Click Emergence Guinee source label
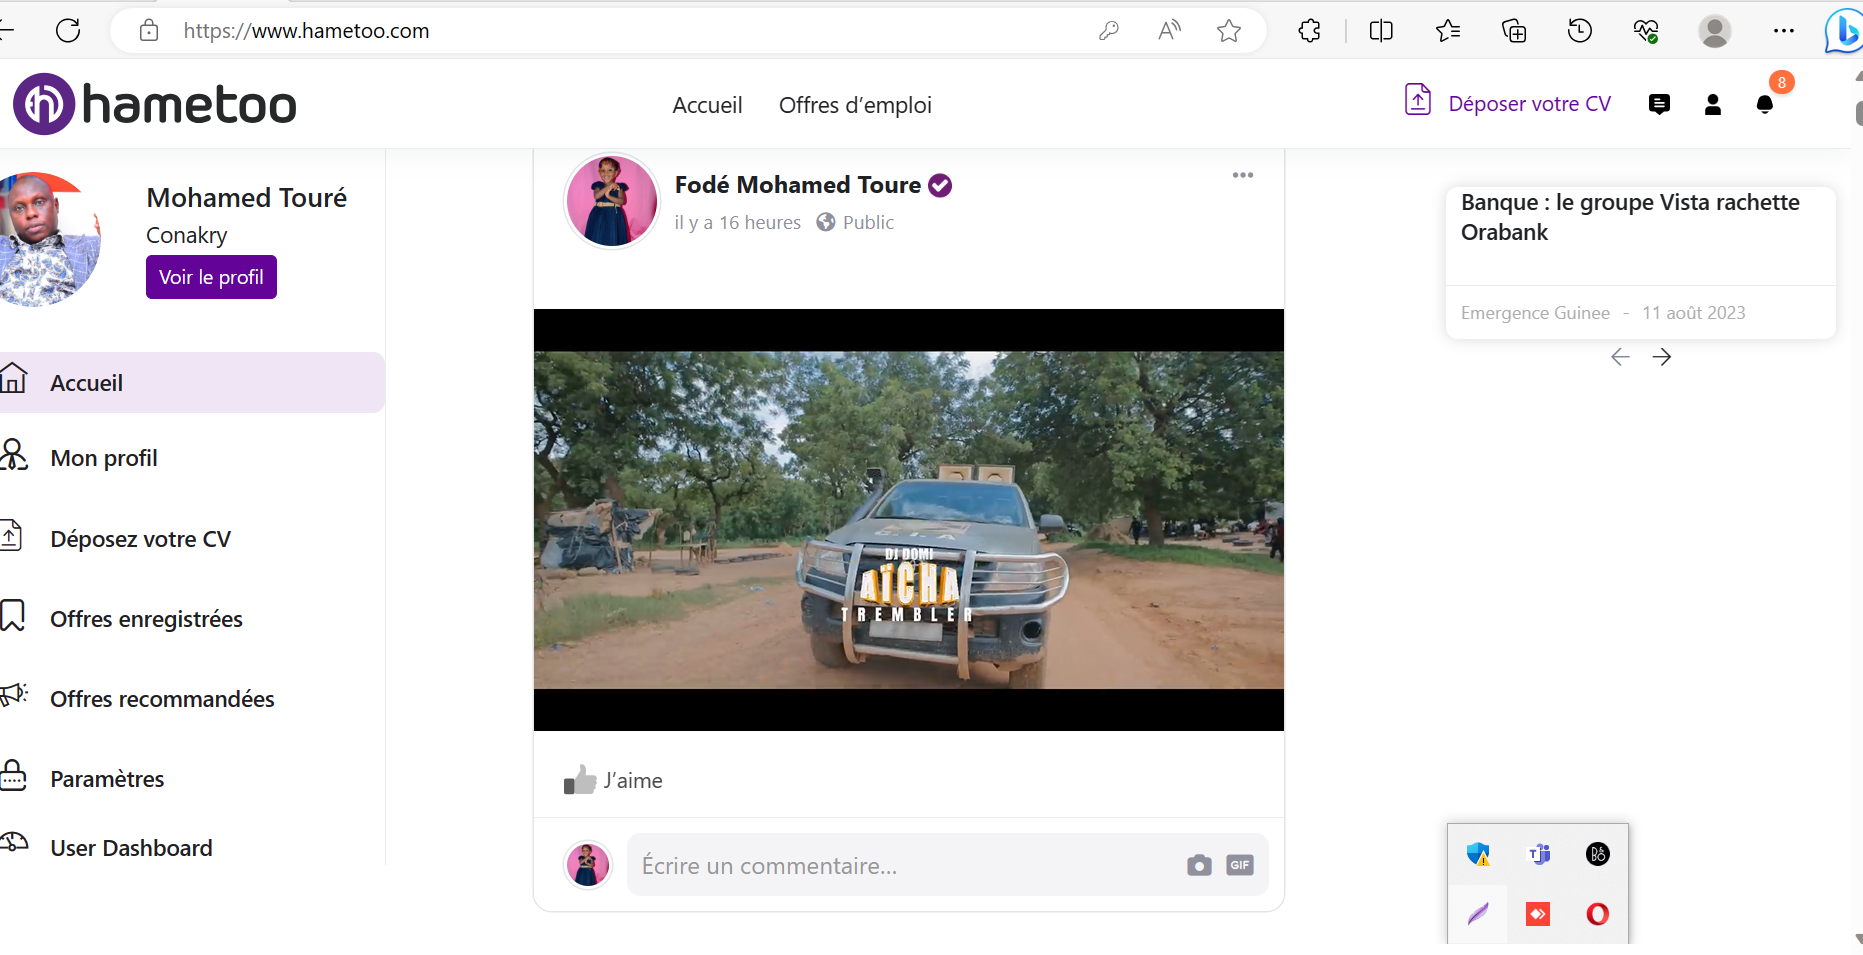Image resolution: width=1863 pixels, height=955 pixels. [1535, 313]
